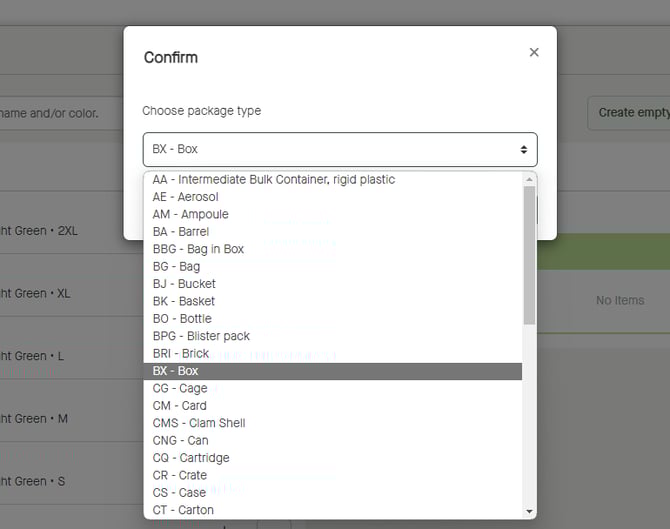
Task: Select BBG - Bag in Box
Action: coord(198,249)
